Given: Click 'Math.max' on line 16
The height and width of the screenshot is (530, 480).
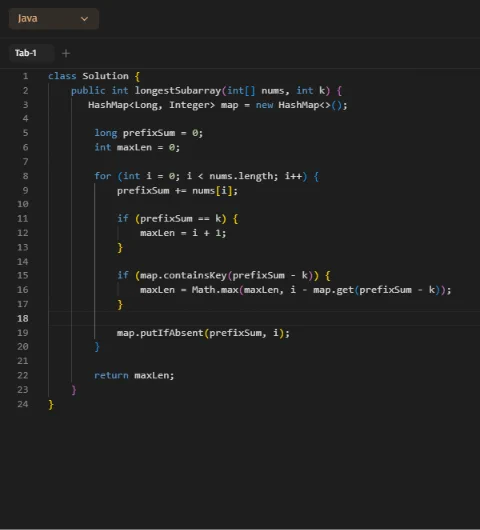Looking at the screenshot, I should point(215,290).
